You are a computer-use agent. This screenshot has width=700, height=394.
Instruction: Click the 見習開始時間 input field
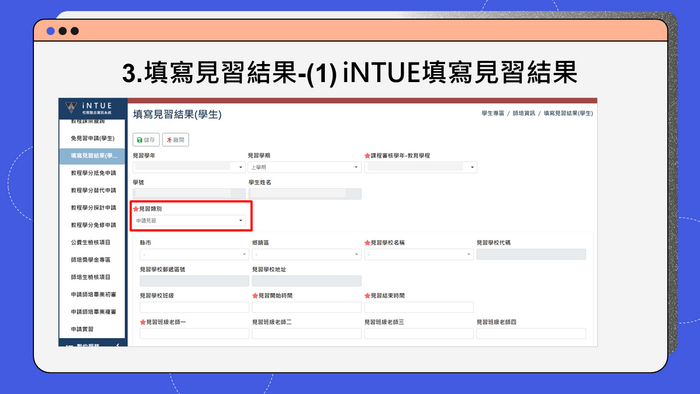click(x=307, y=307)
